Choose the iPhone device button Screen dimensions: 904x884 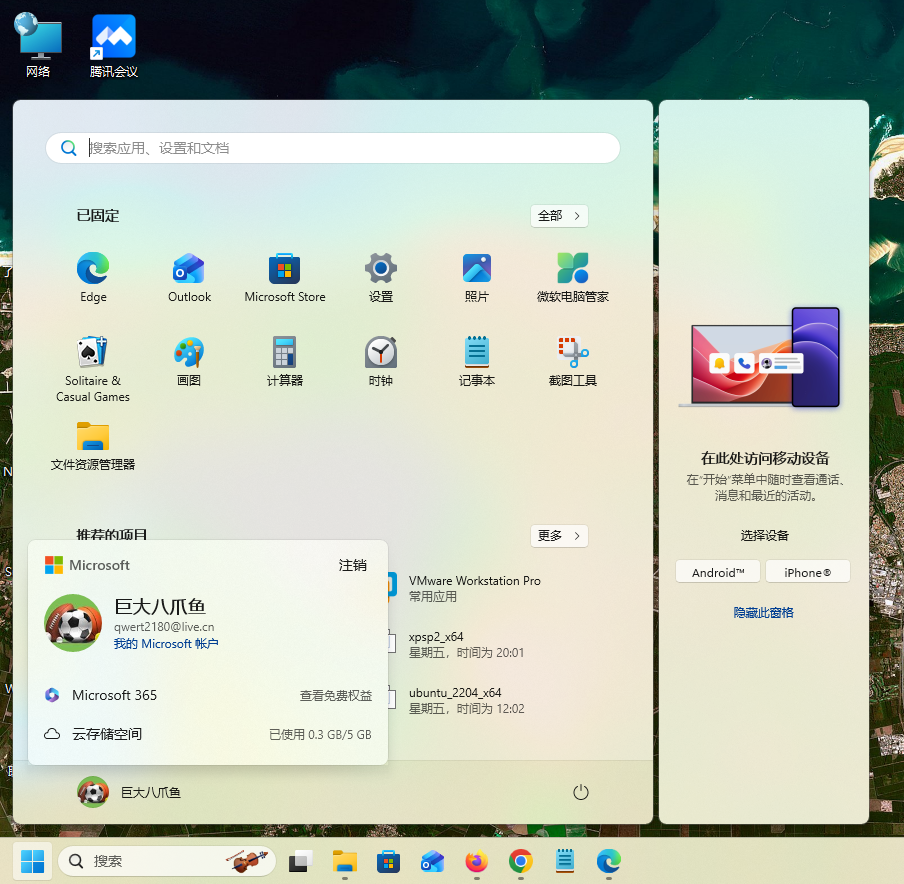coord(807,573)
